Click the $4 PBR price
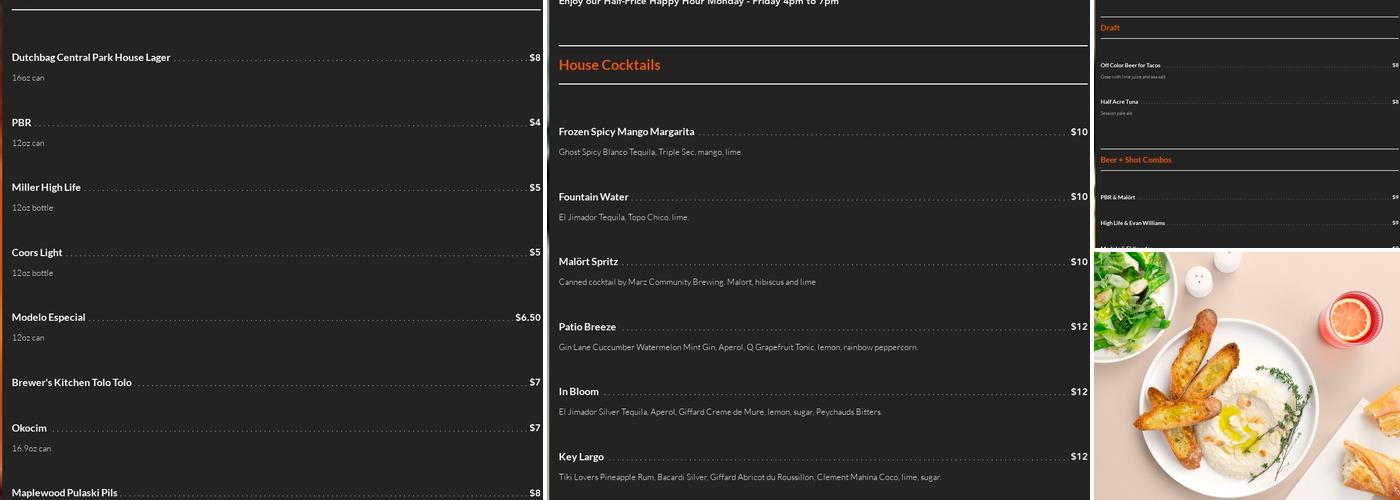This screenshot has height=500, width=1400. pos(535,123)
